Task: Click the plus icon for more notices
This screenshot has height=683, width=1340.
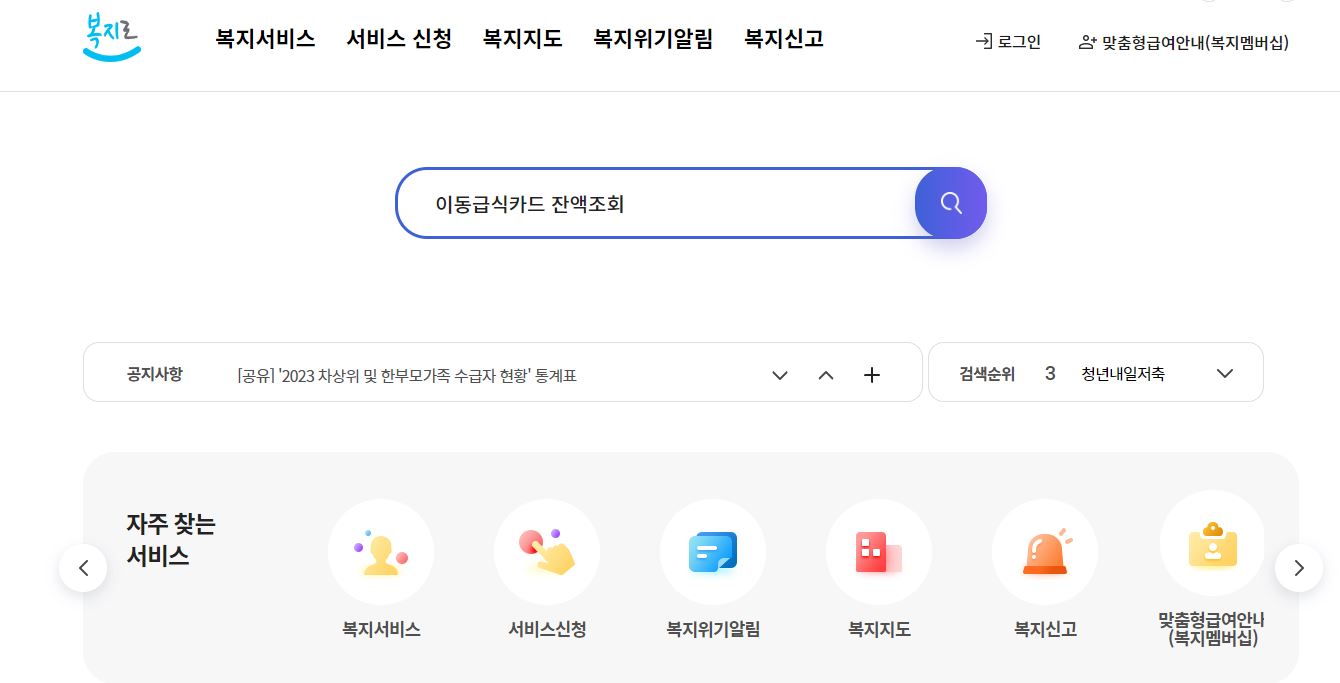Action: tap(872, 375)
